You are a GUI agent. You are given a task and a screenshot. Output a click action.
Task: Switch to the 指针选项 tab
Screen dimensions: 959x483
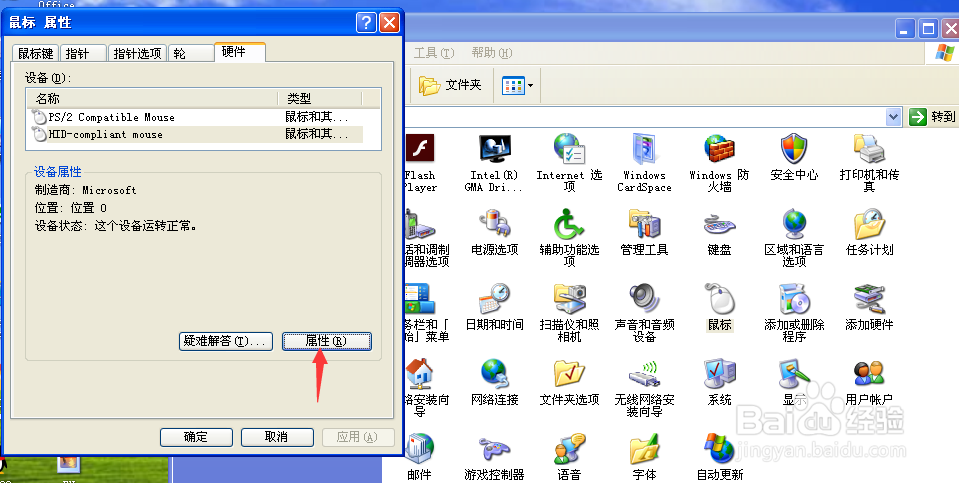click(x=138, y=53)
